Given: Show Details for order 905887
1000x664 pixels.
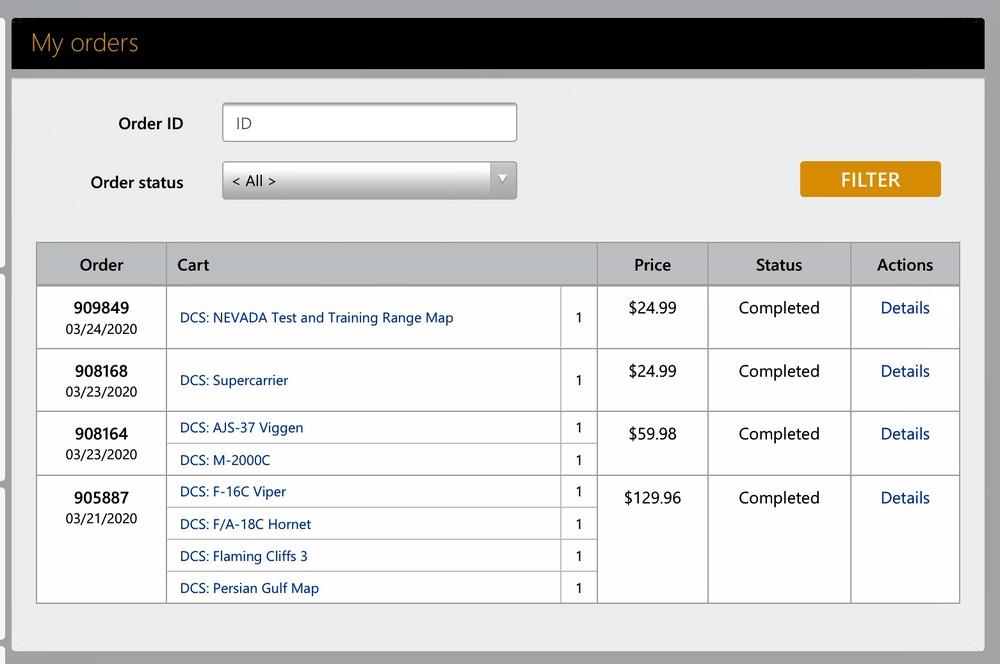Looking at the screenshot, I should click(x=905, y=498).
